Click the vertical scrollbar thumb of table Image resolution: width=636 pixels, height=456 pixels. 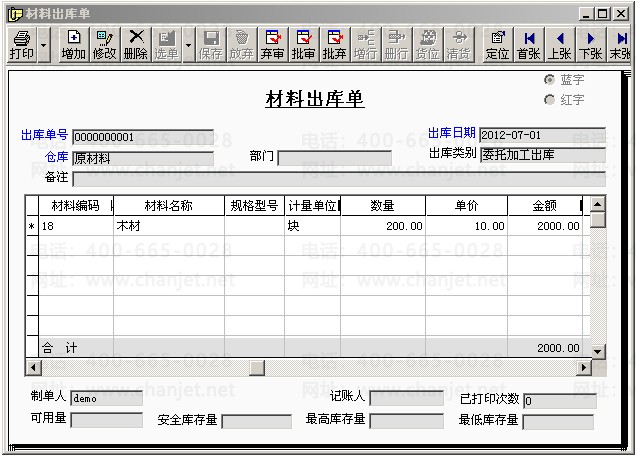click(x=598, y=219)
